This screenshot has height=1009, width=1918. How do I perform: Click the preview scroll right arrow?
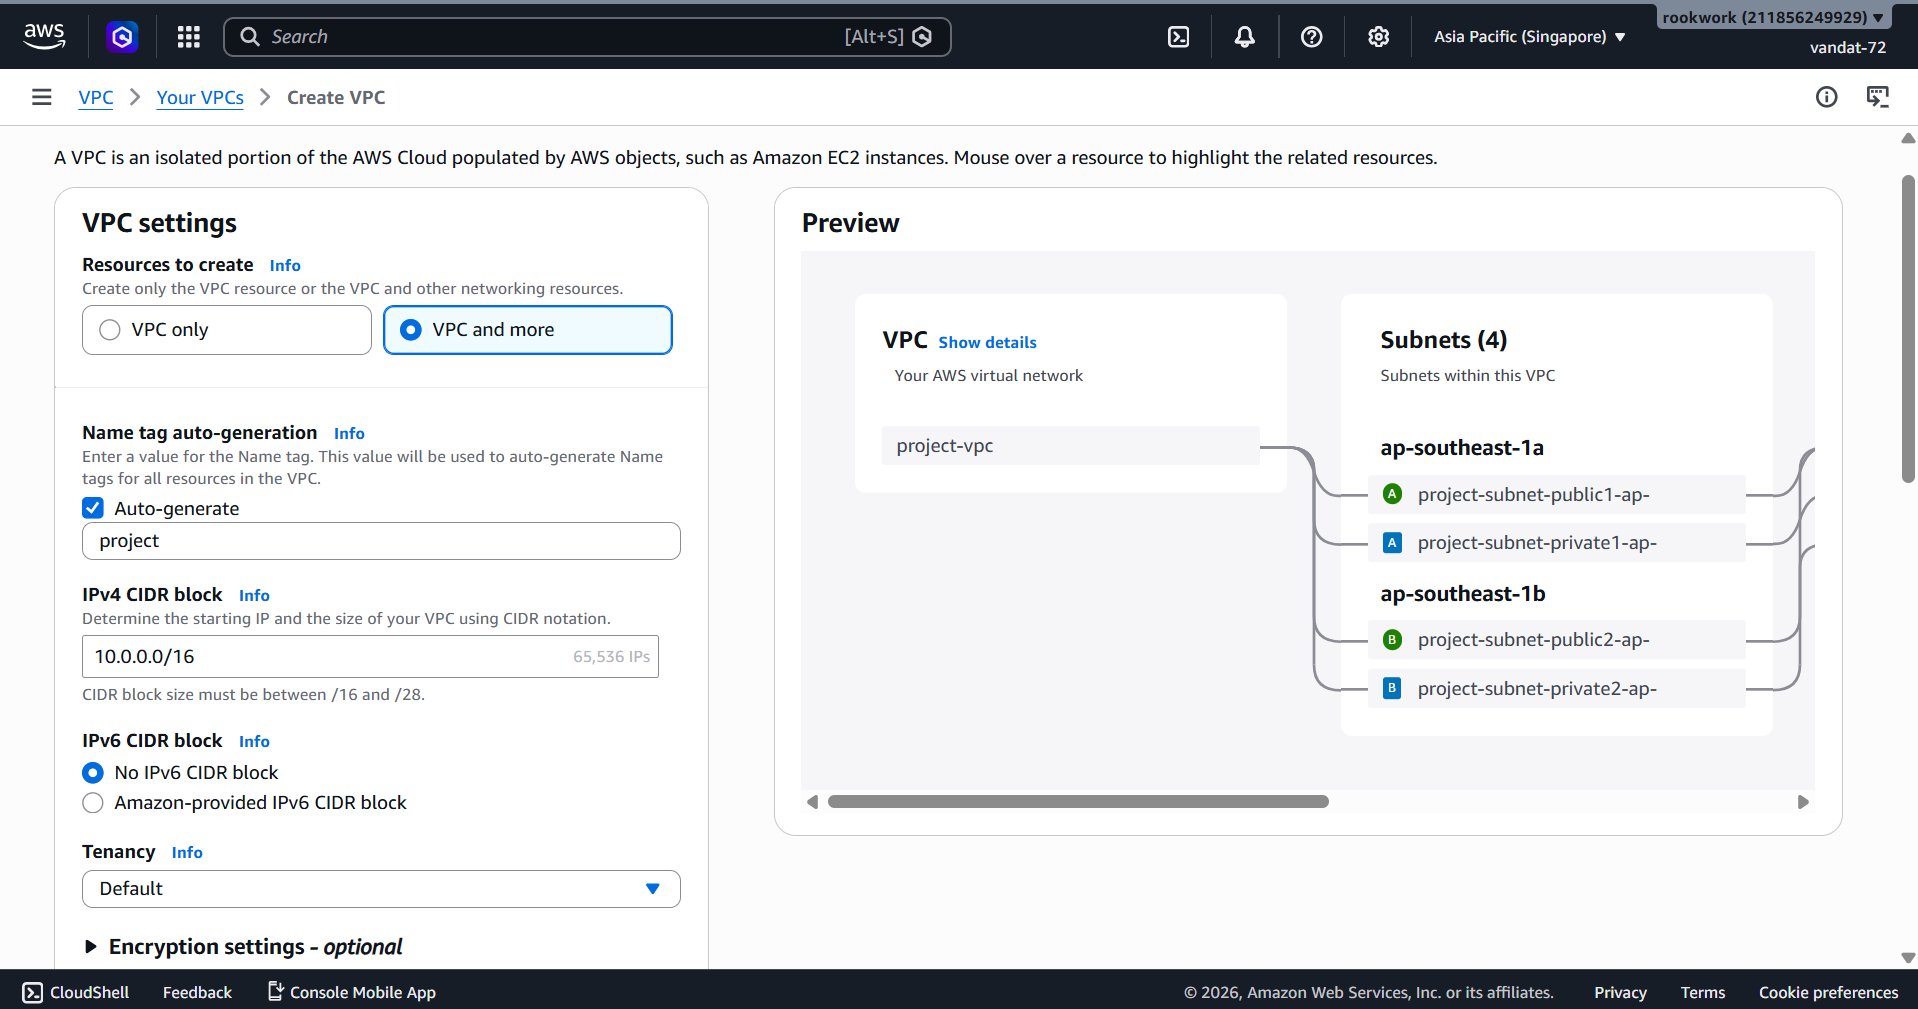(x=1803, y=802)
